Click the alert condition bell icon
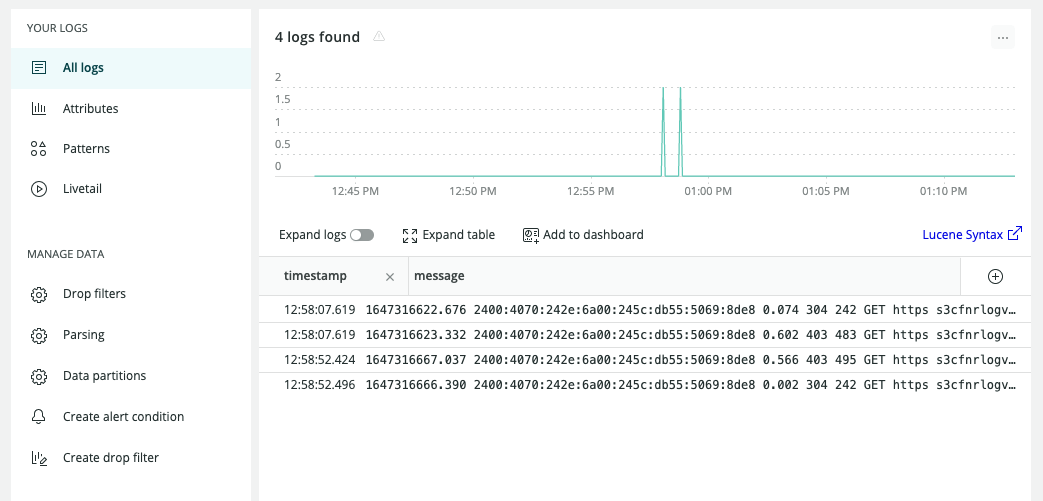The image size is (1043, 501). point(39,417)
